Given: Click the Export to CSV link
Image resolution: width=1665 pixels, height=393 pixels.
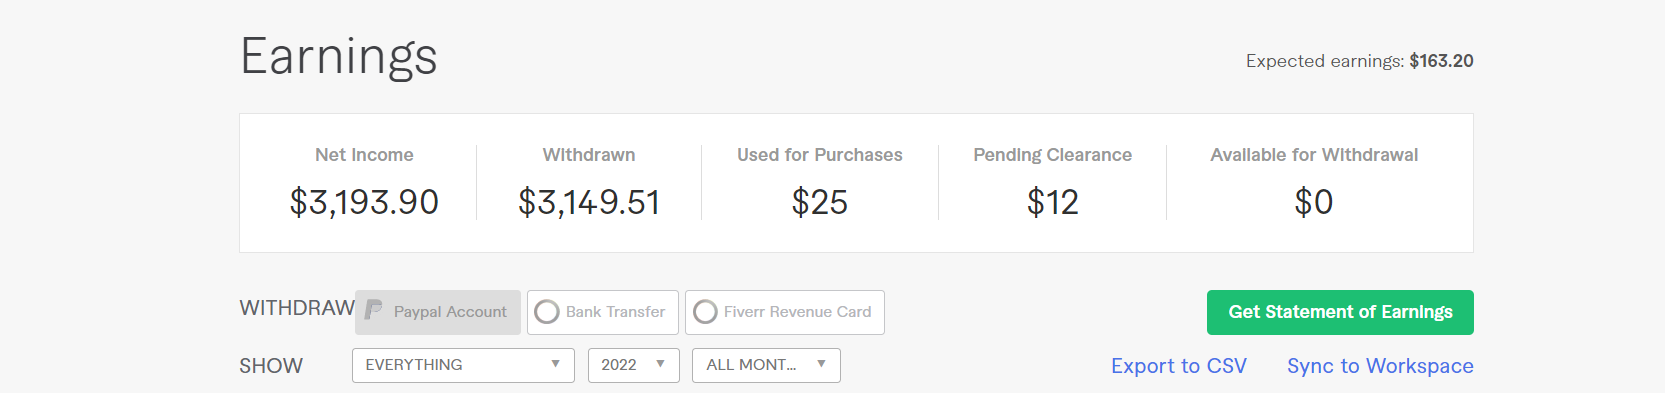Looking at the screenshot, I should (x=1179, y=366).
